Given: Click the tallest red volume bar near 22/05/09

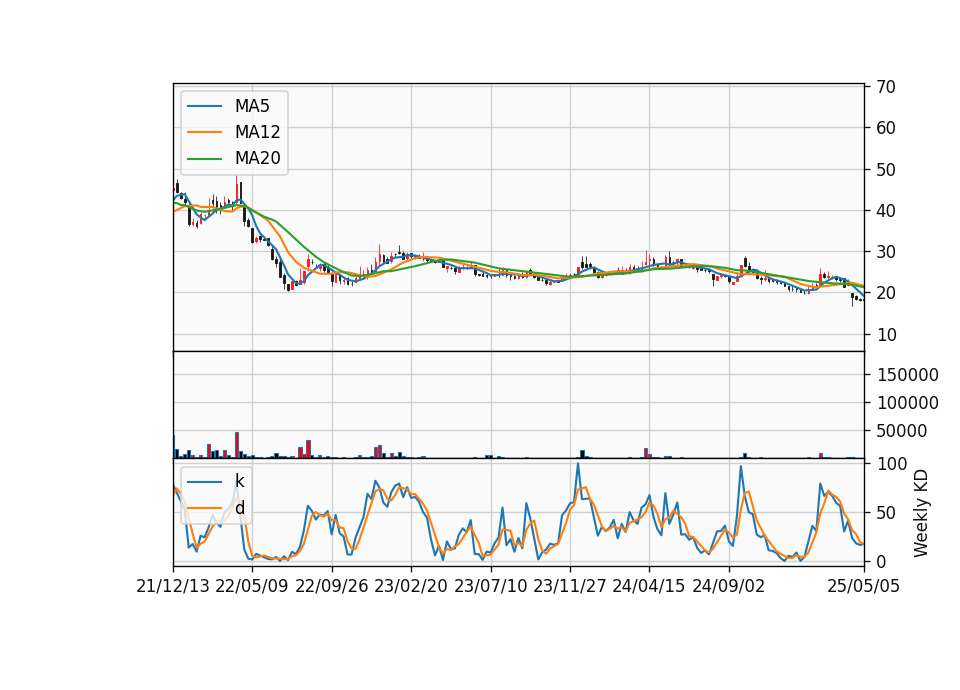Looking at the screenshot, I should (x=237, y=445).
